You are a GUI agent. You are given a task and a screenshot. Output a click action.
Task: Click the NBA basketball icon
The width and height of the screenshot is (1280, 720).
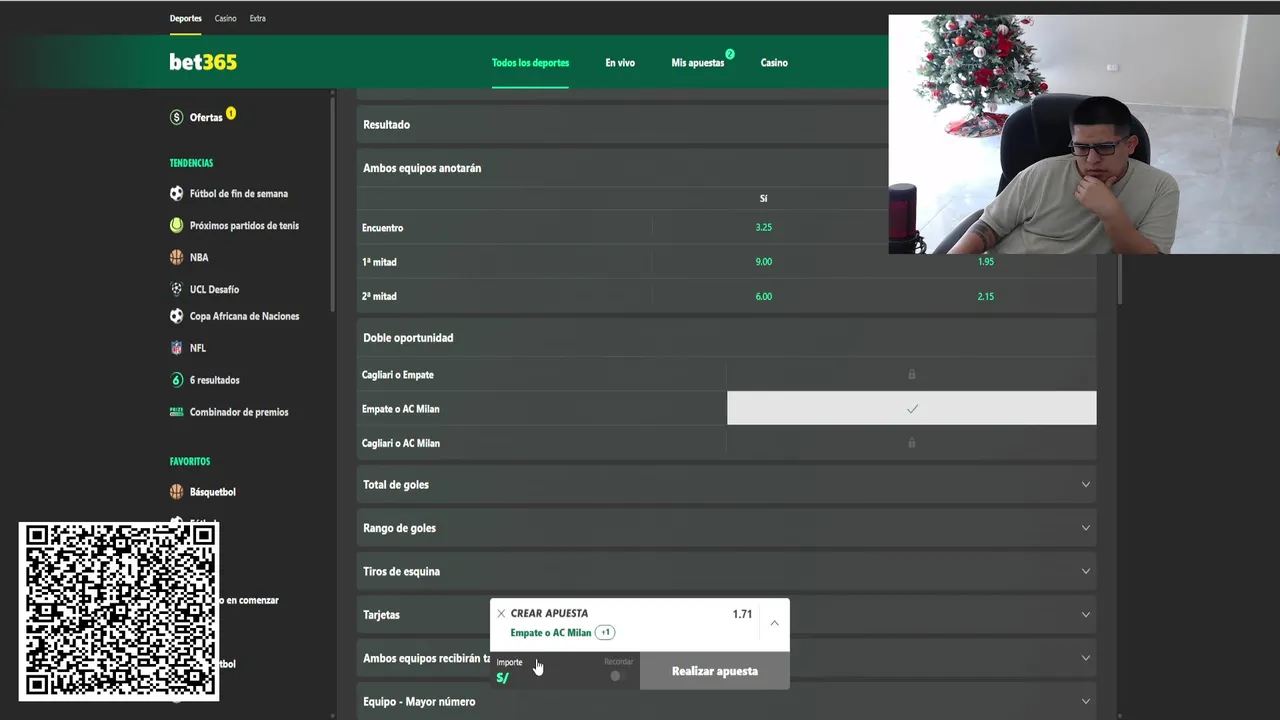177,257
